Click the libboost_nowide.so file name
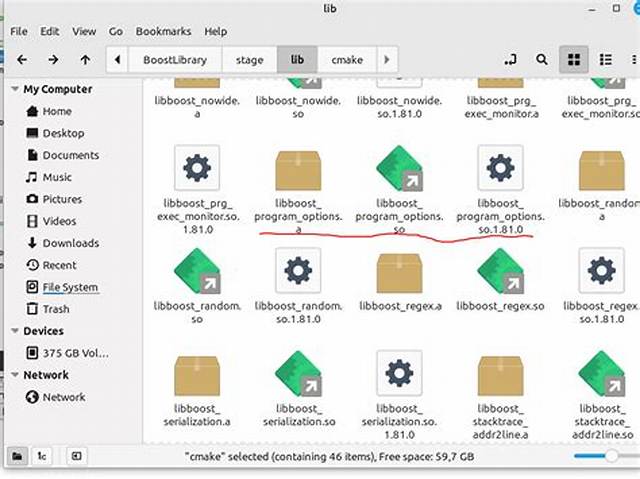The width and height of the screenshot is (640, 479). coord(298,107)
